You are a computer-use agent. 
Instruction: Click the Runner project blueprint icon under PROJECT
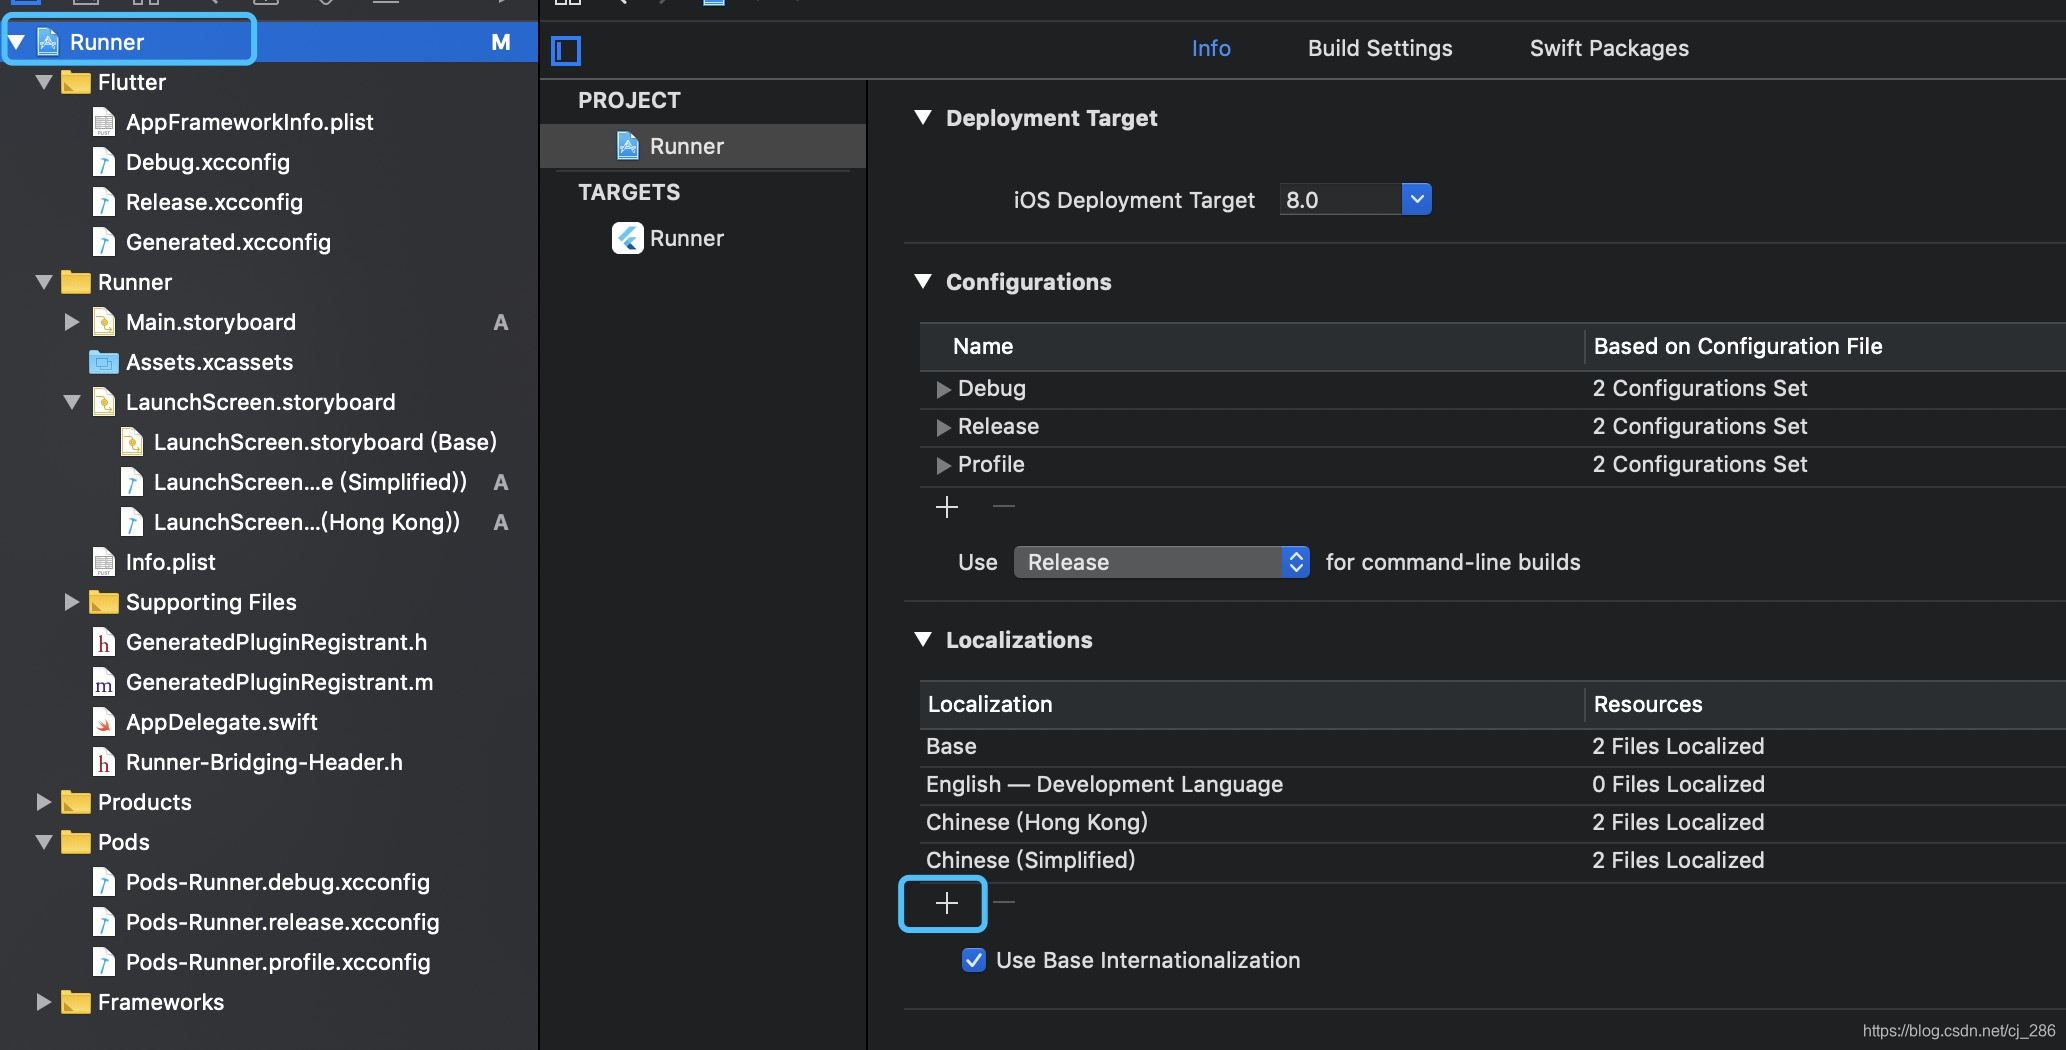click(x=627, y=146)
